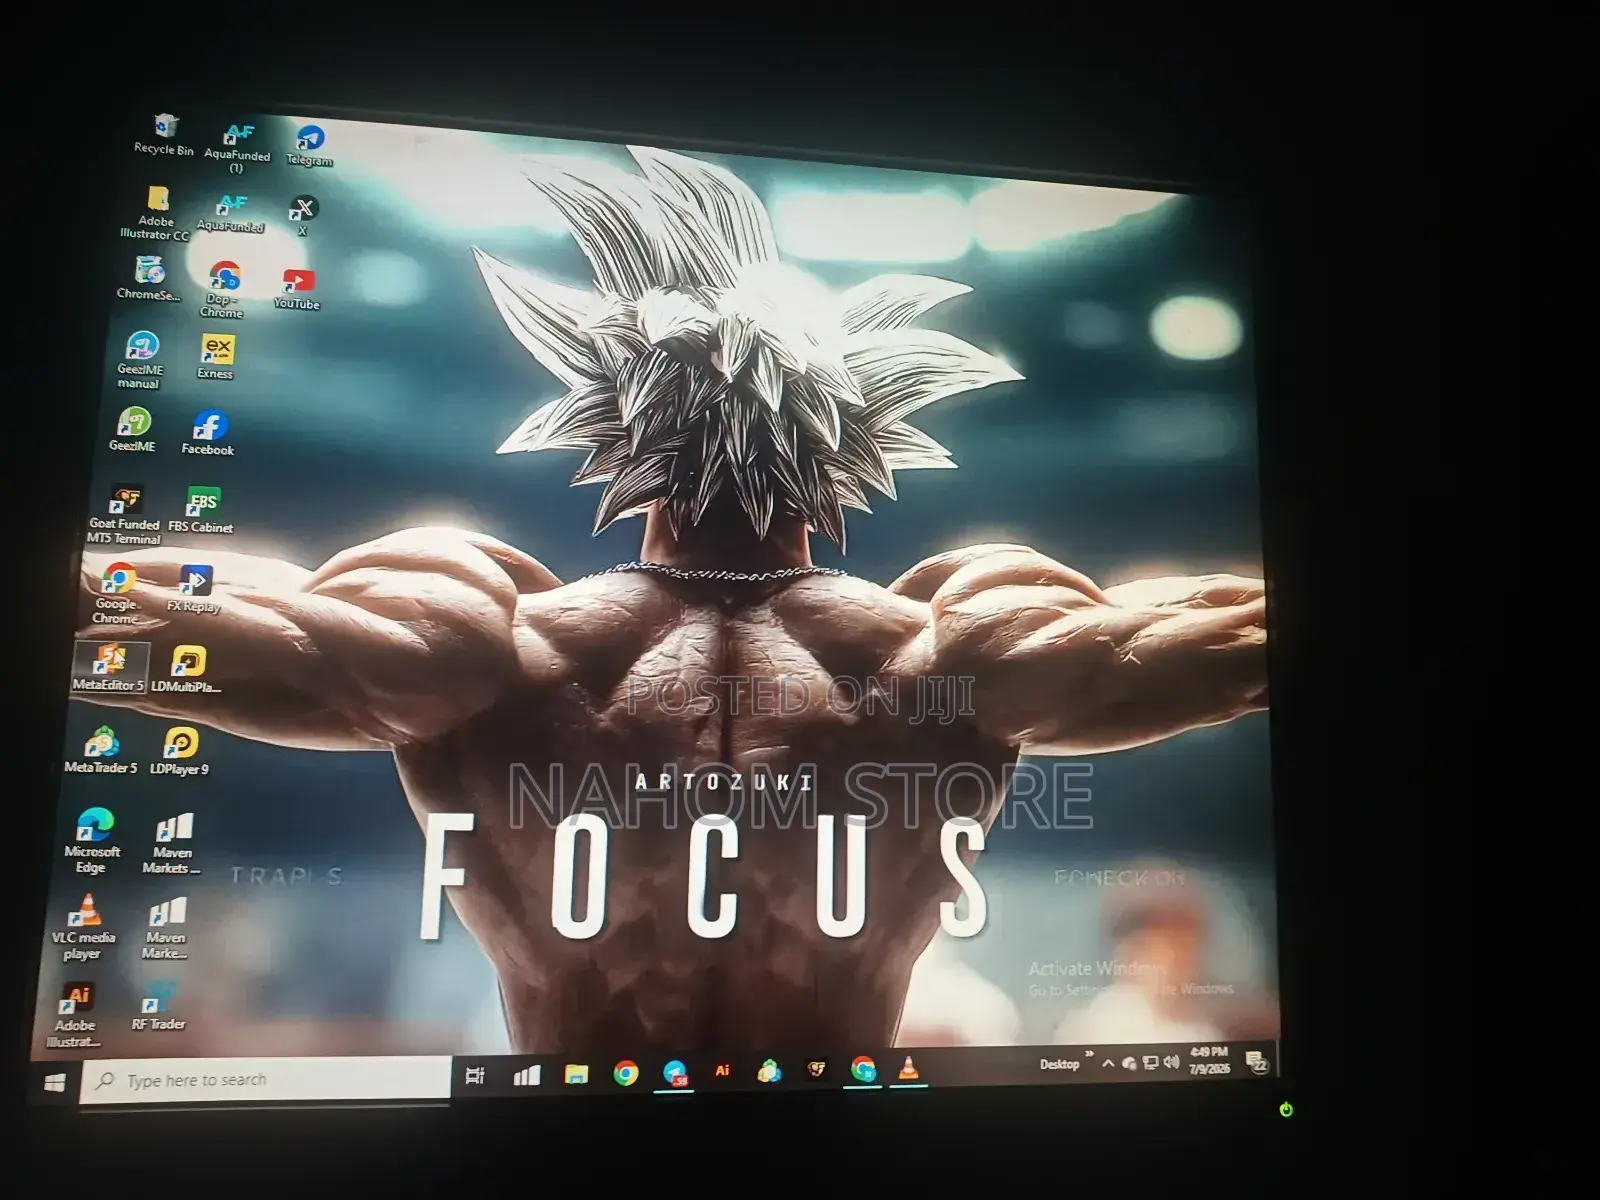Screen dimensions: 1600x1200
Task: Open the taskbar clock and calendar
Action: pos(1209,1060)
